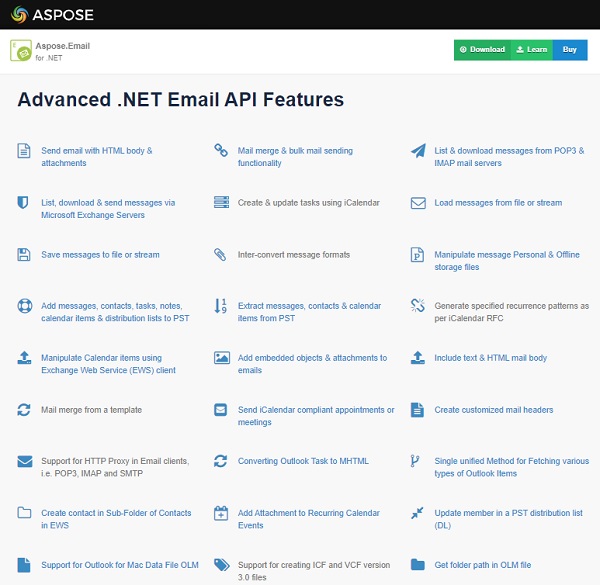Open Manipulate message Personal & Offline storage files link
600x585 pixels.
507,261
